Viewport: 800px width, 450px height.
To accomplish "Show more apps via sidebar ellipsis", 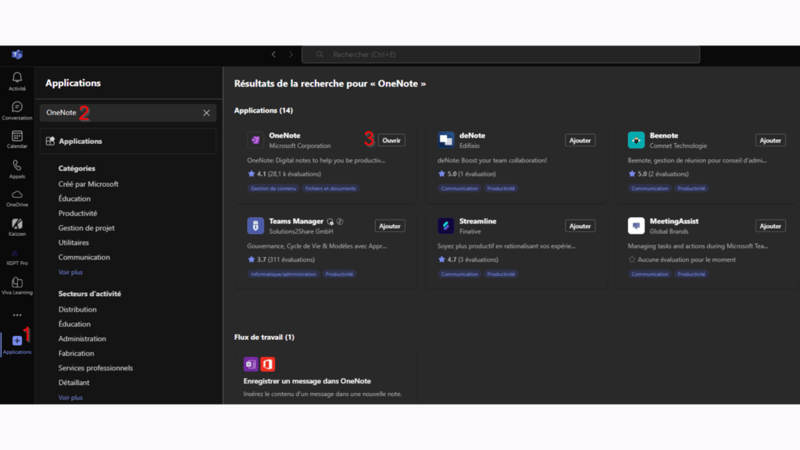I will [17, 315].
